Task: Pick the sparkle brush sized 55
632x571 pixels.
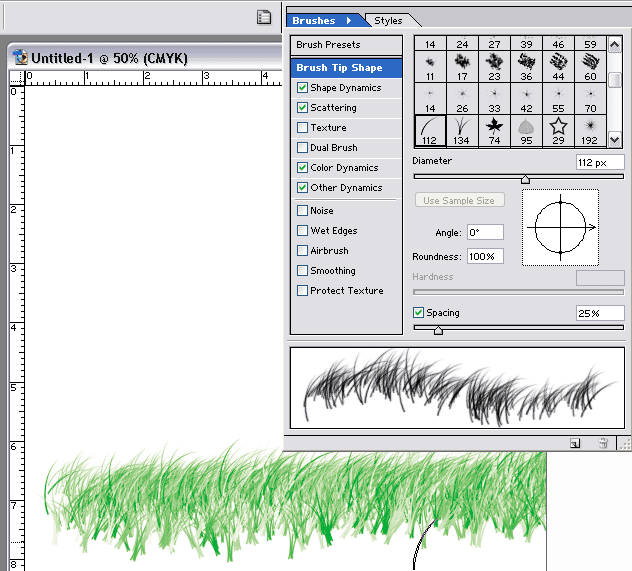Action: 558,99
